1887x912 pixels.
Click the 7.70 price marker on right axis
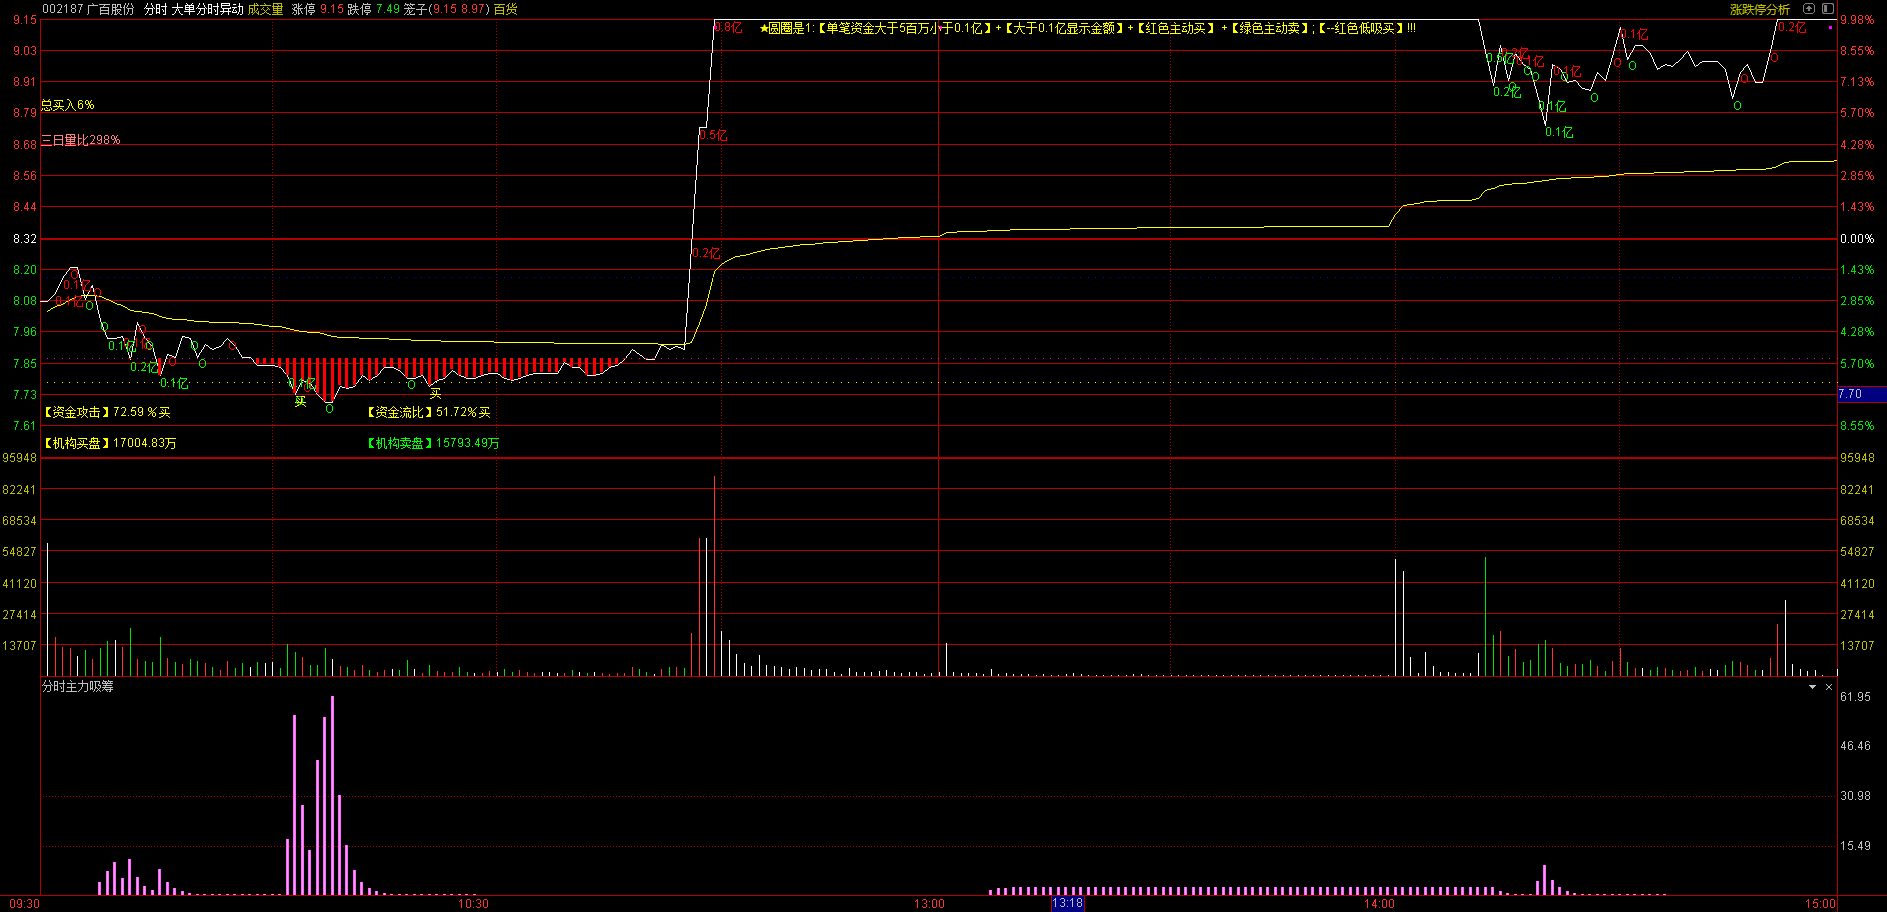1861,394
